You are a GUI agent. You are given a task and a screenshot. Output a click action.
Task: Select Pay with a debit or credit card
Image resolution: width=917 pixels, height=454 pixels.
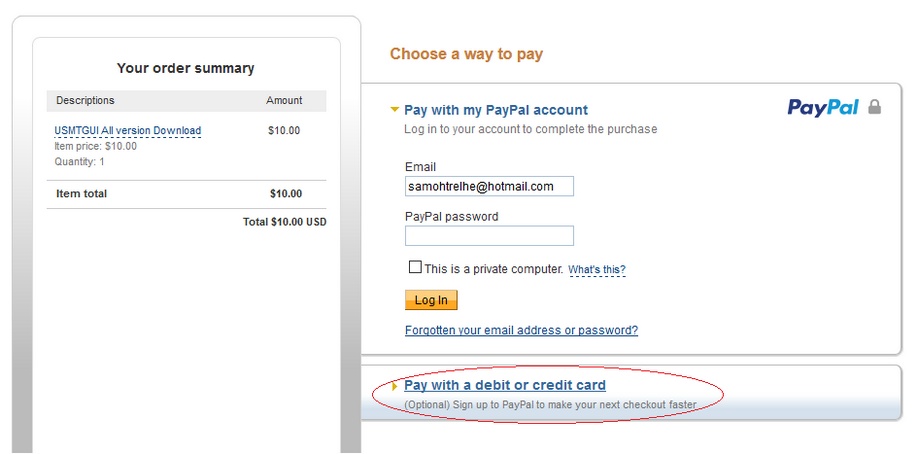[505, 386]
